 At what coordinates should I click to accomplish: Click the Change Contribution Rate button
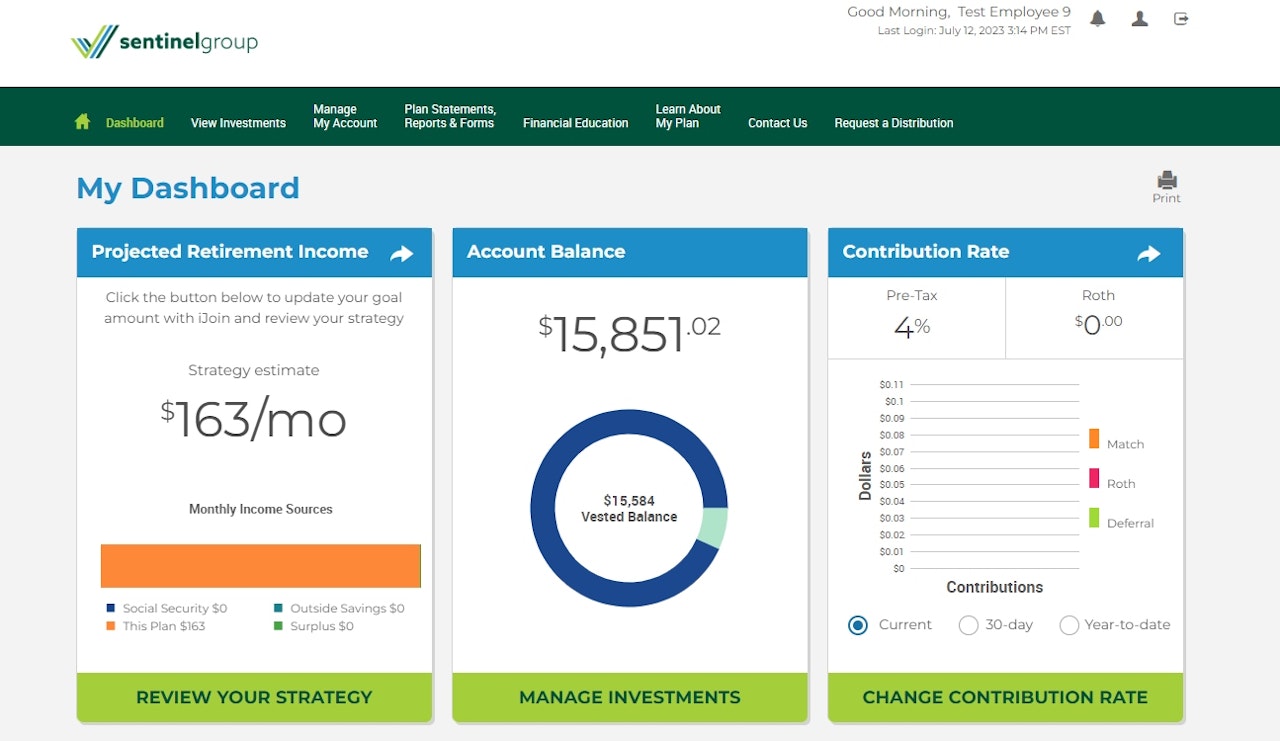pos(1005,697)
